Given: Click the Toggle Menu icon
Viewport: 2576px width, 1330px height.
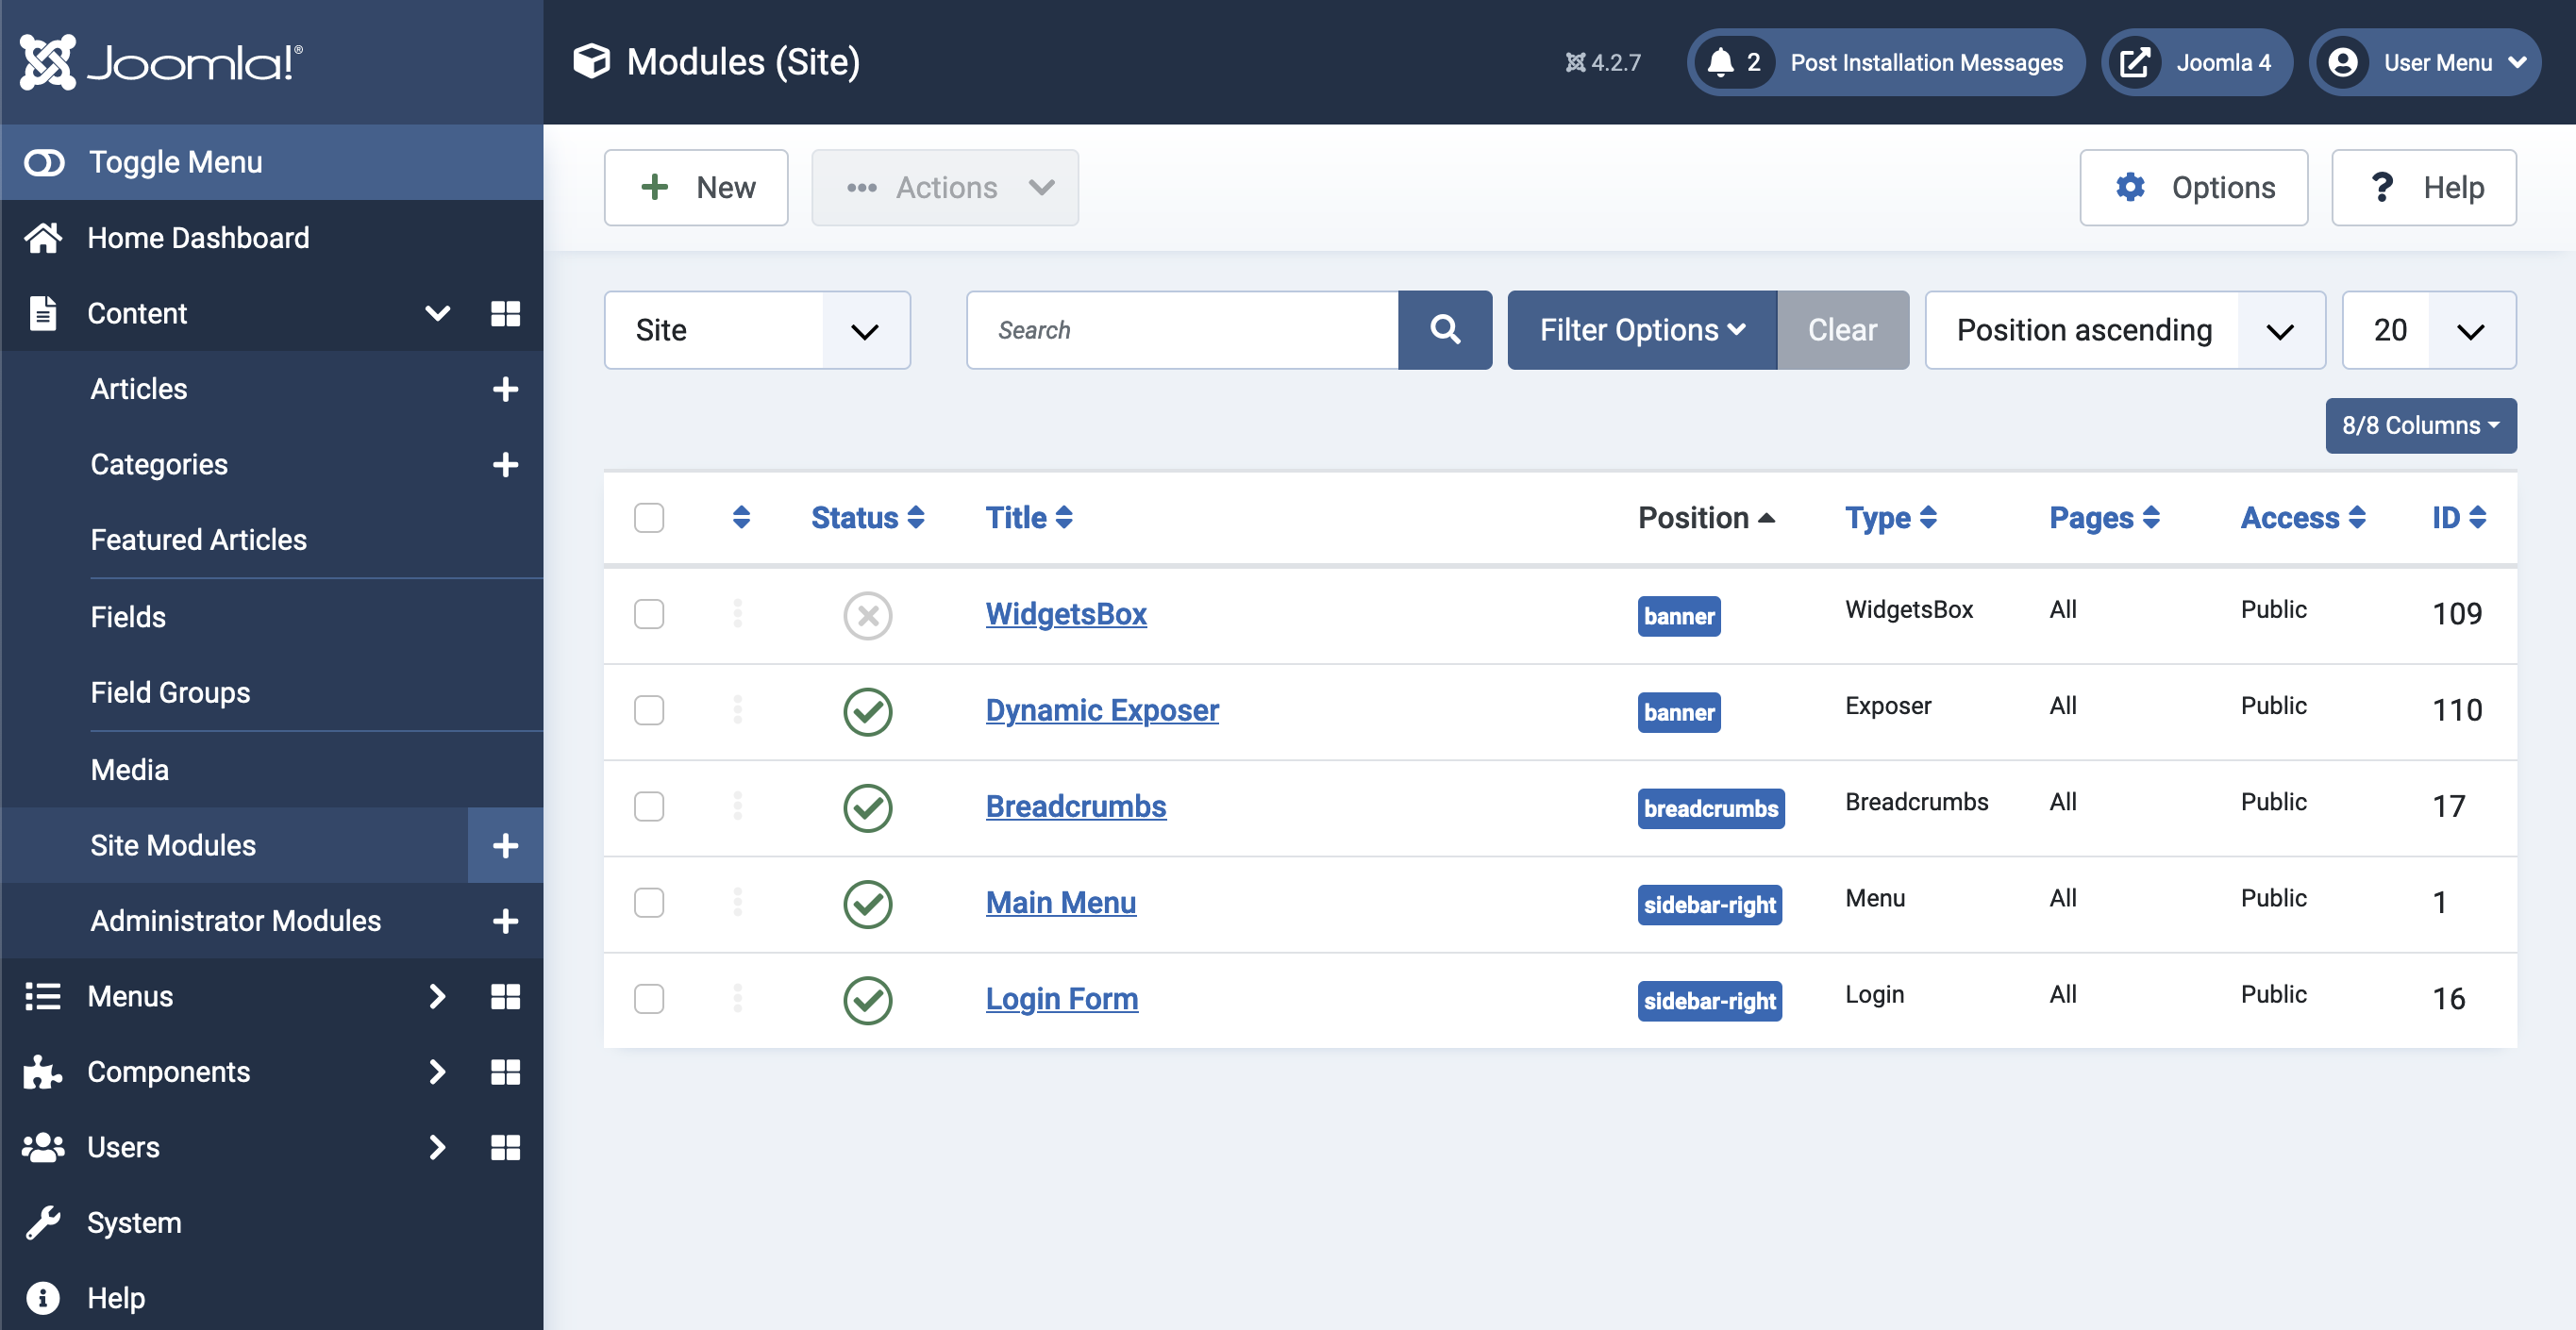Looking at the screenshot, I should [x=44, y=161].
